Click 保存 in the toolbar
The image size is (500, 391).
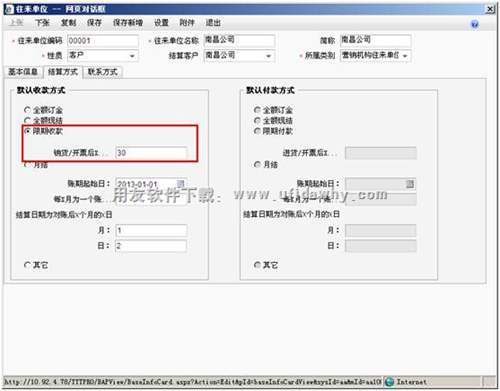(x=94, y=23)
